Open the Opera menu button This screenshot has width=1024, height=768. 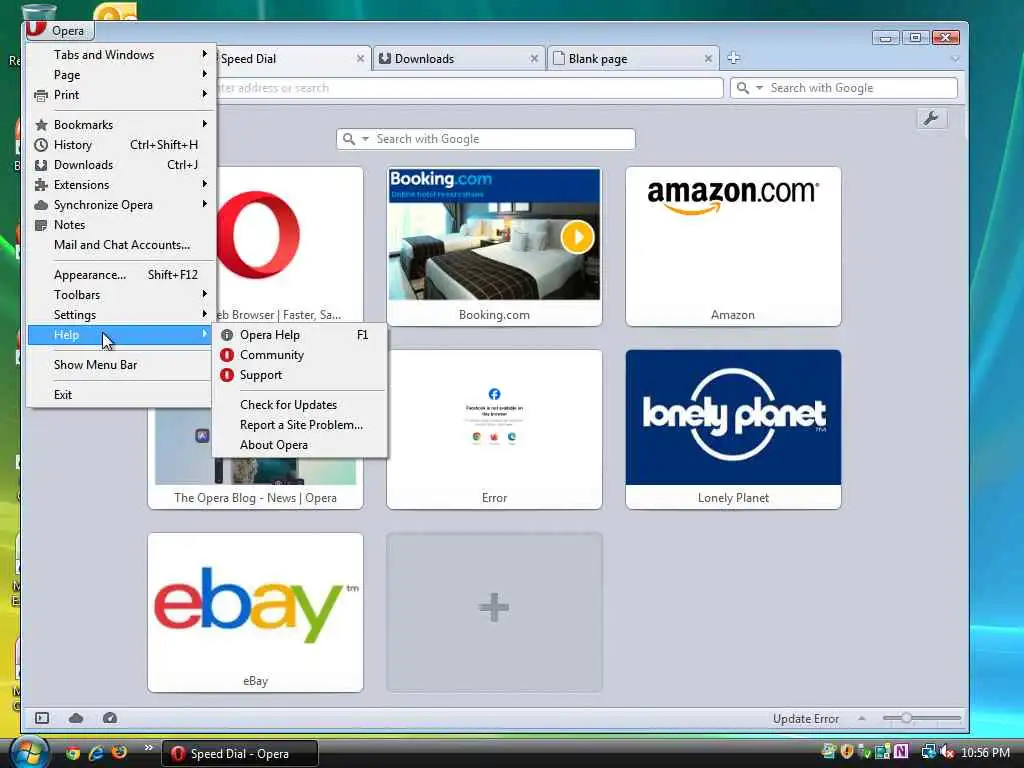click(x=59, y=30)
